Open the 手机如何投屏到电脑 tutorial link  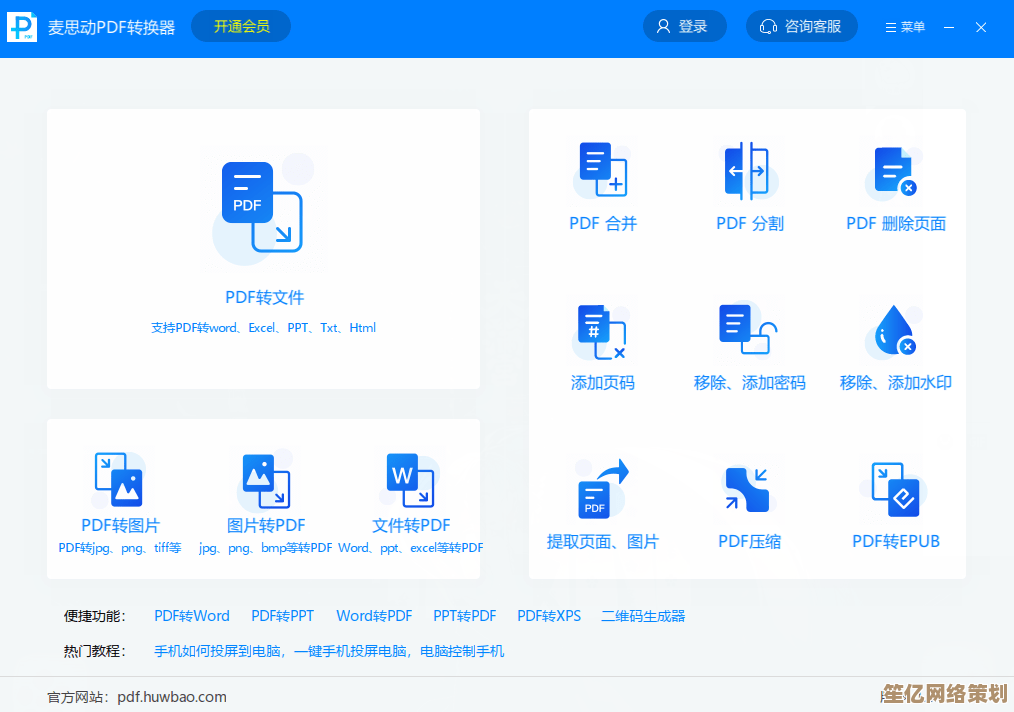[217, 651]
